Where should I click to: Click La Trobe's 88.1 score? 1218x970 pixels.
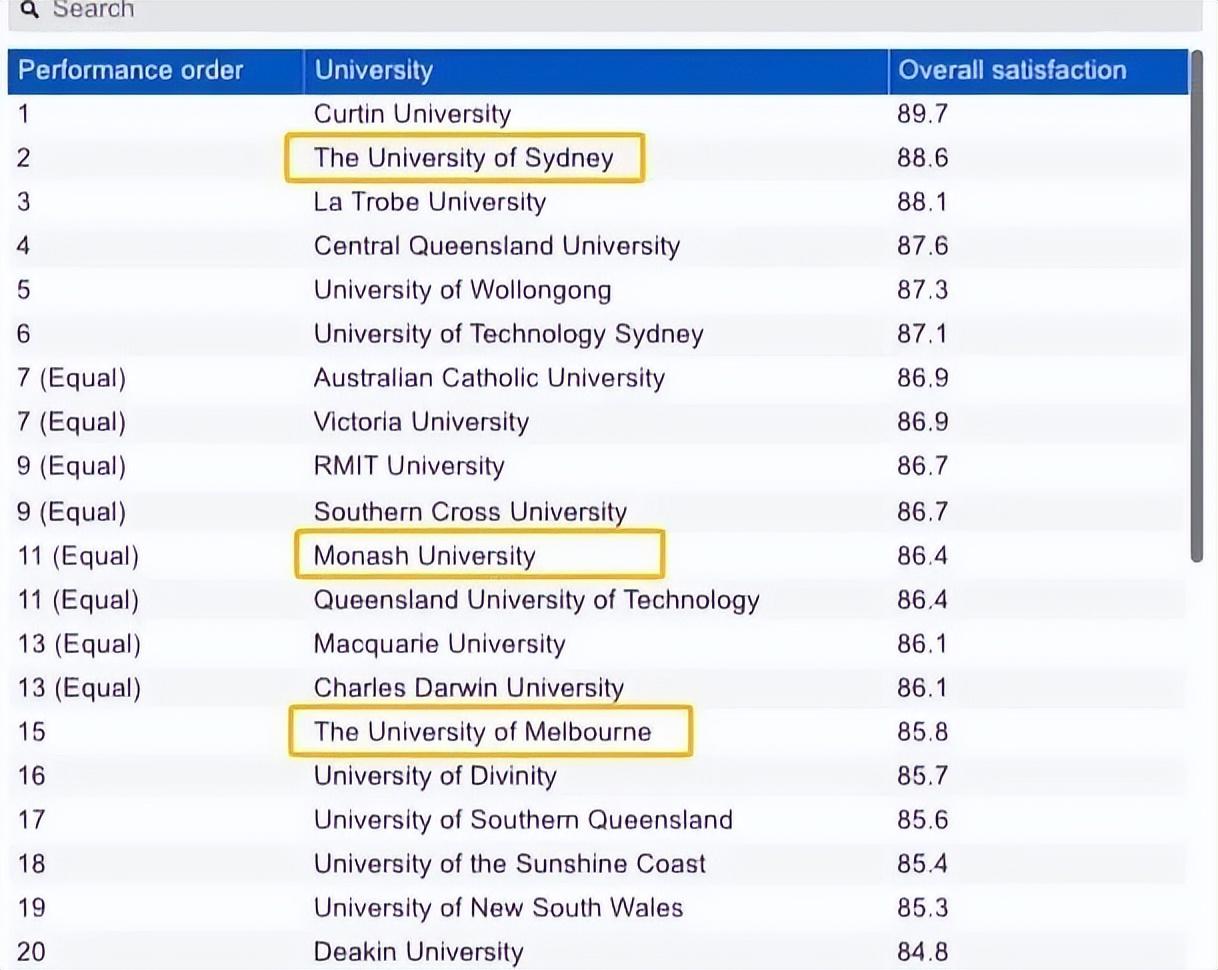tap(921, 202)
